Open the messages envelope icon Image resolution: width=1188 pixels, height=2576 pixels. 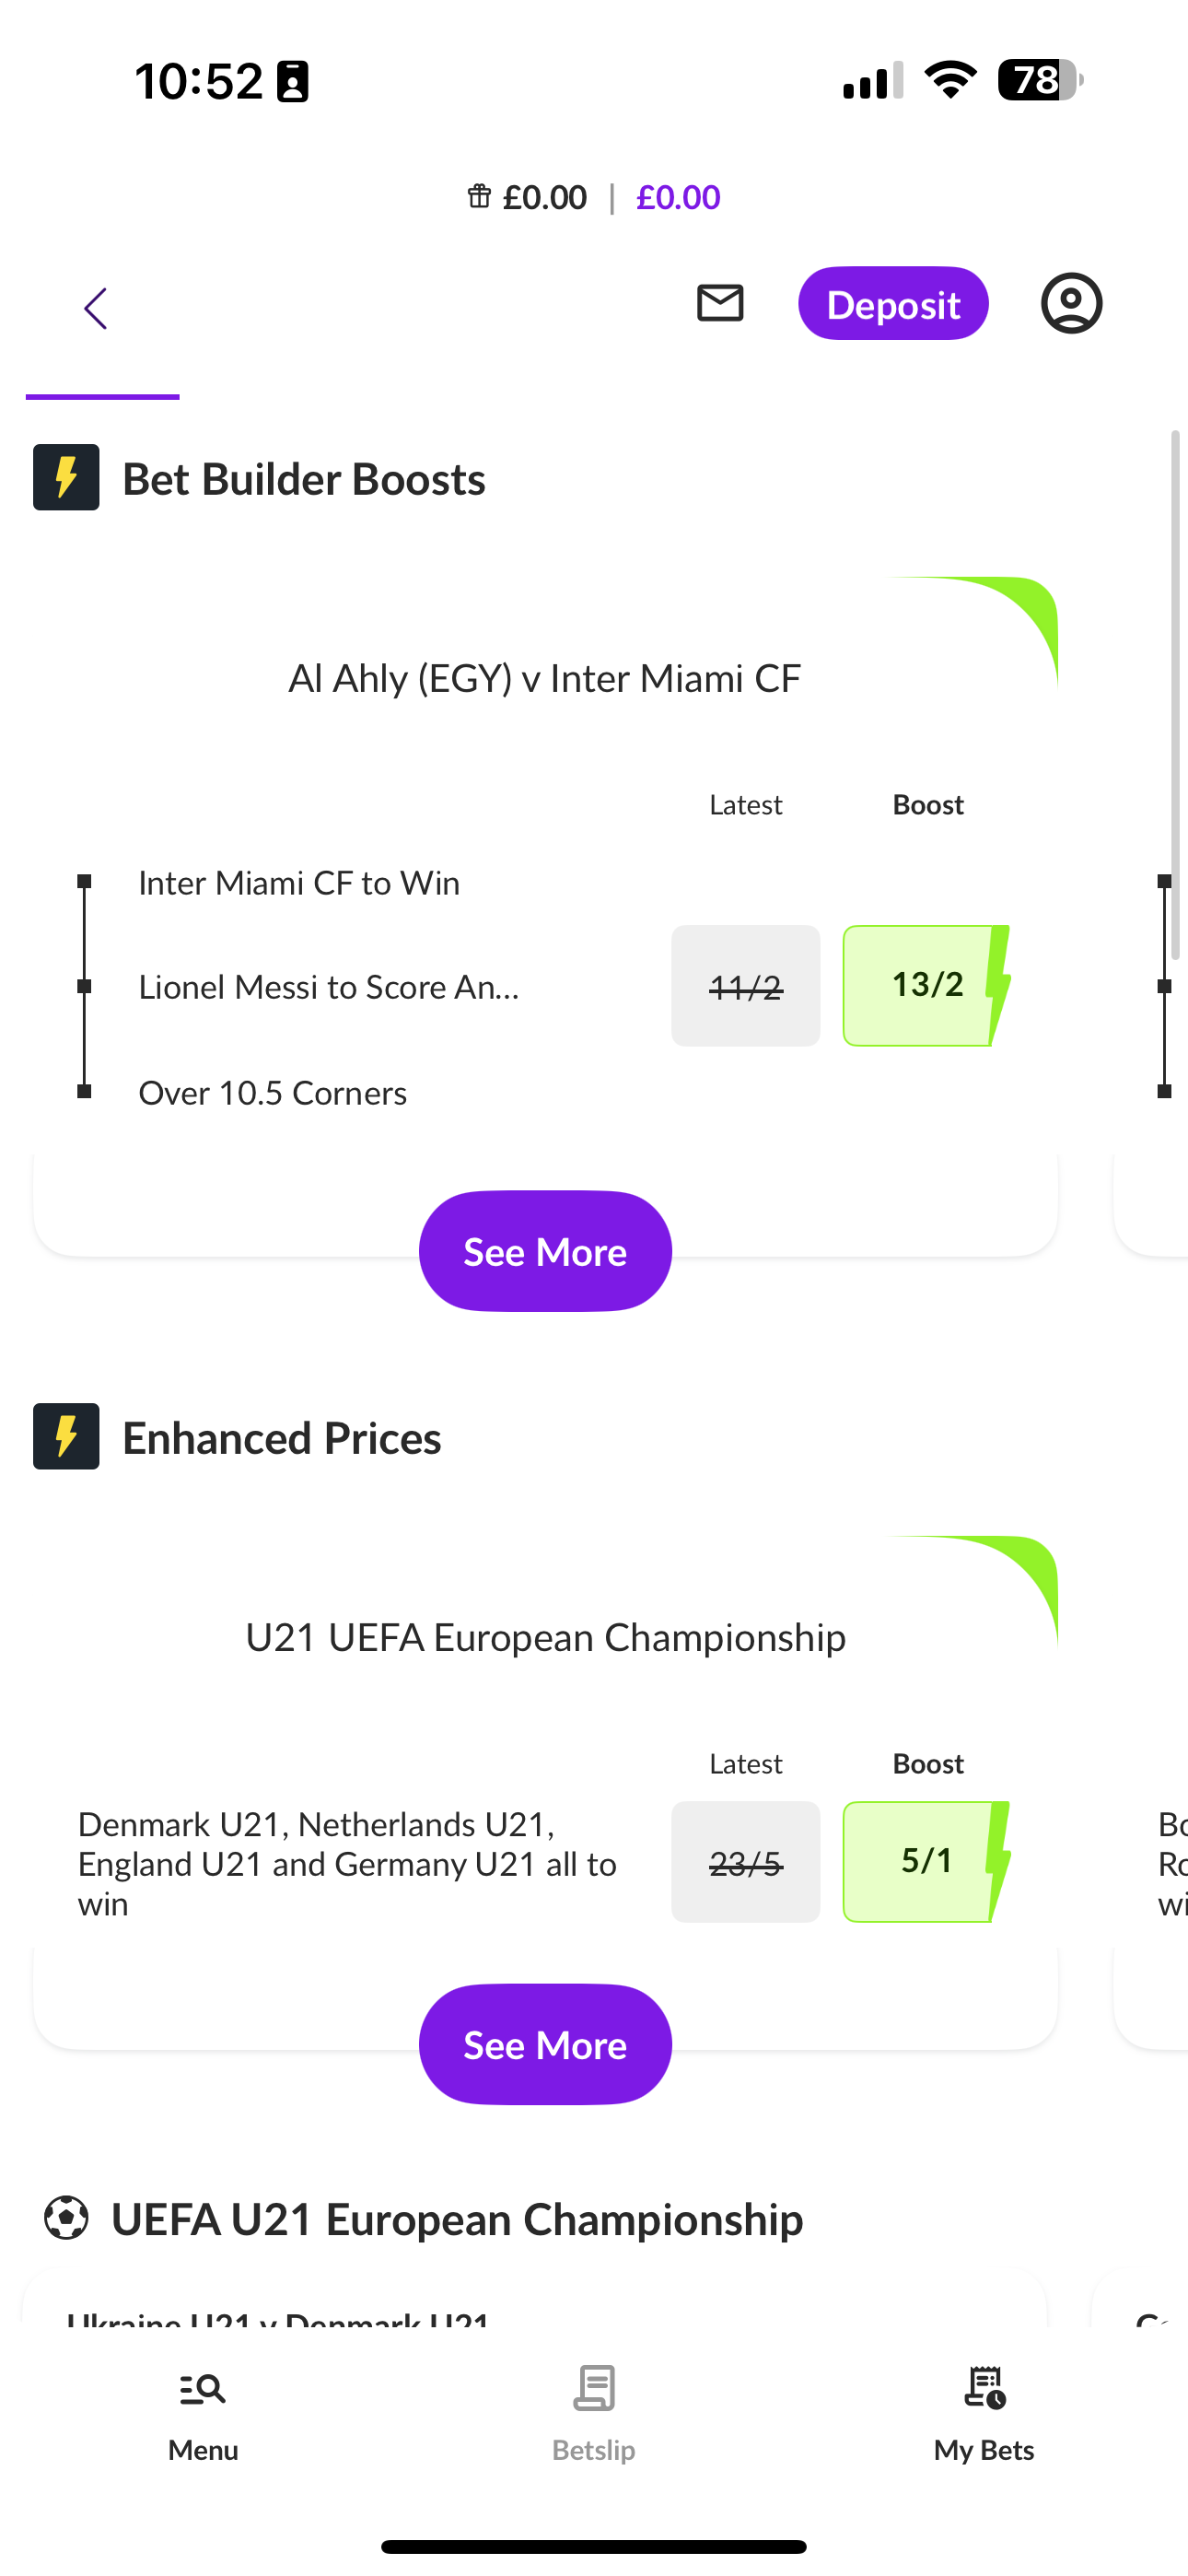(x=720, y=303)
